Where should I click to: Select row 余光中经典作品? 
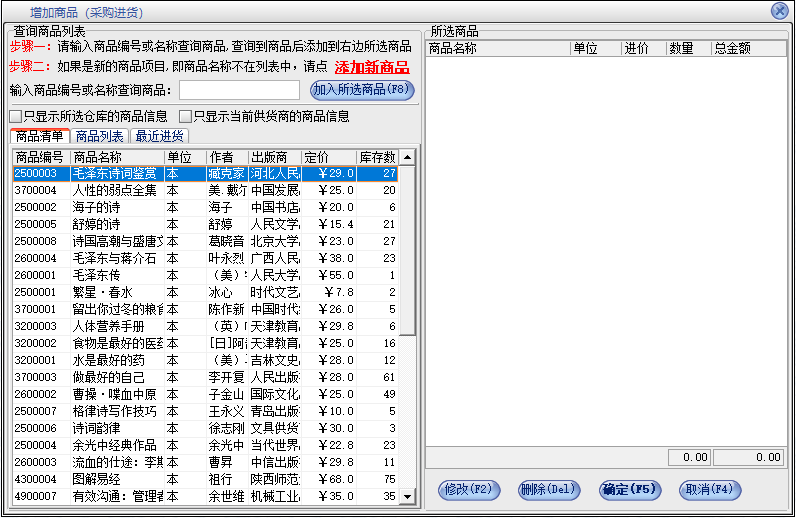pos(205,445)
